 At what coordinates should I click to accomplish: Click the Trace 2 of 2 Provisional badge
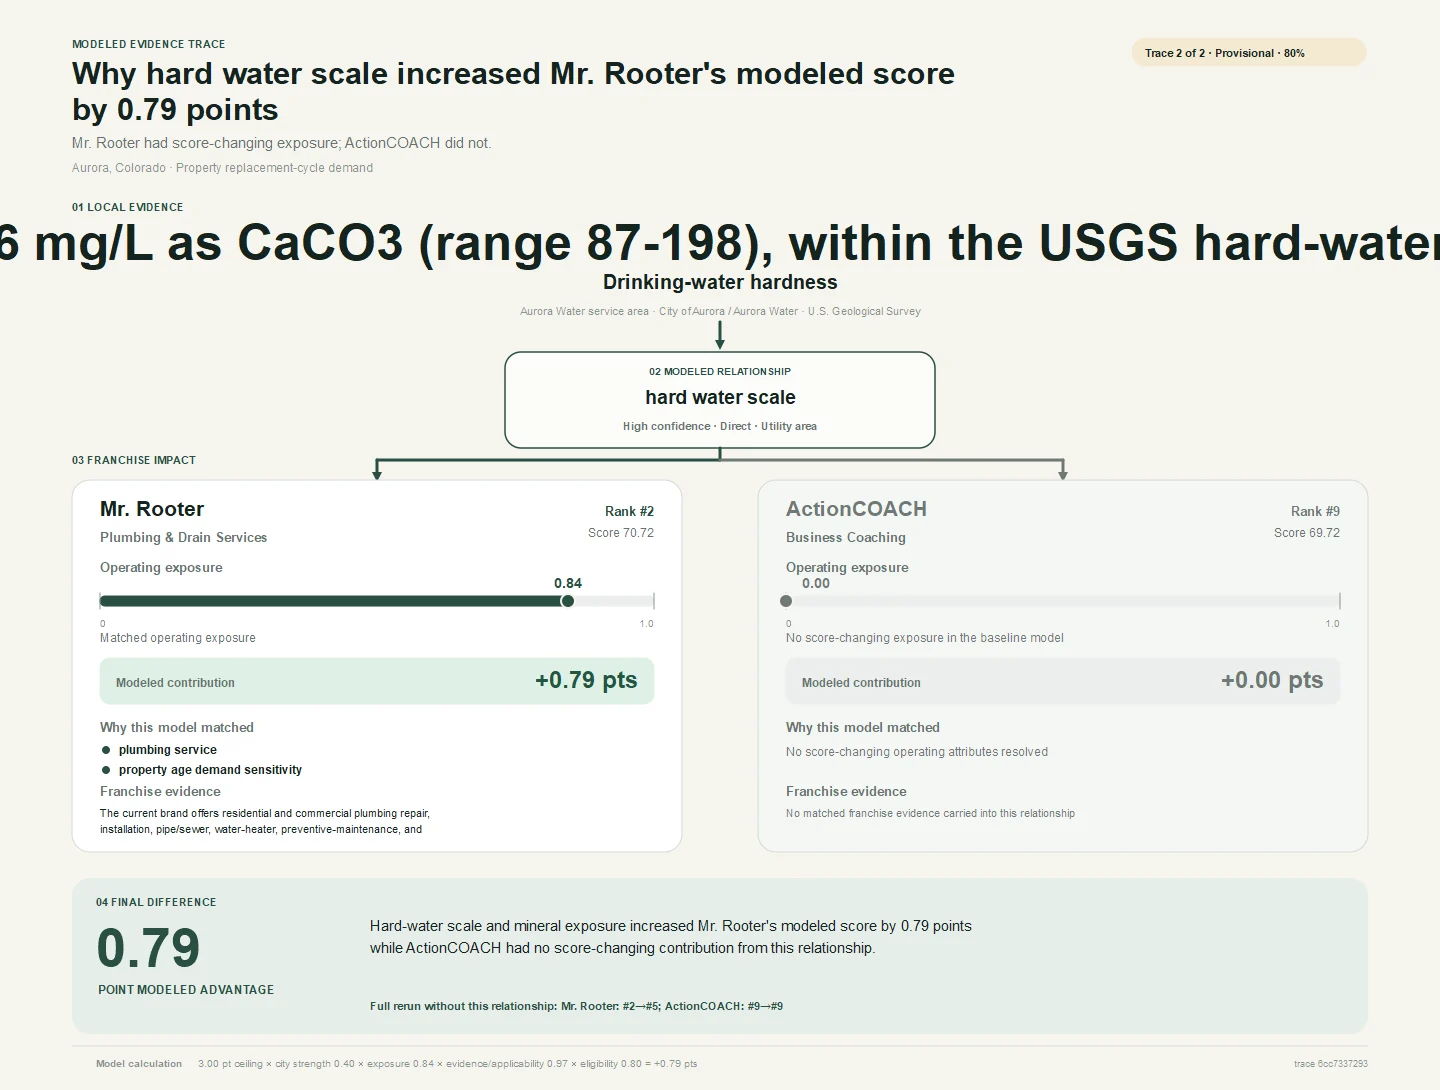(1248, 53)
